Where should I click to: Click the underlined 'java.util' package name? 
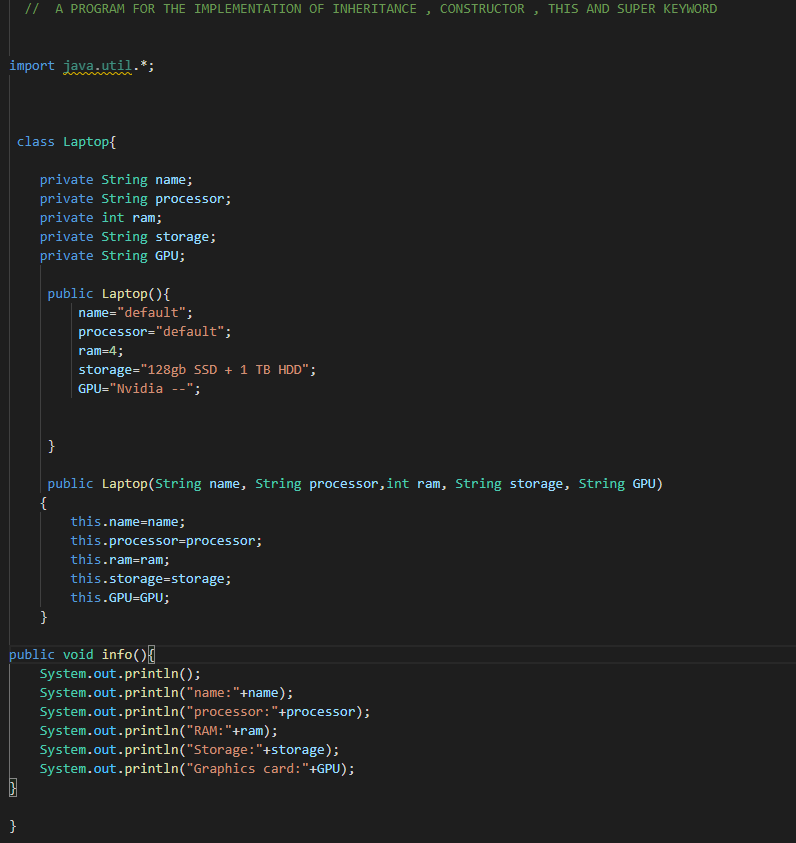[x=97, y=66]
